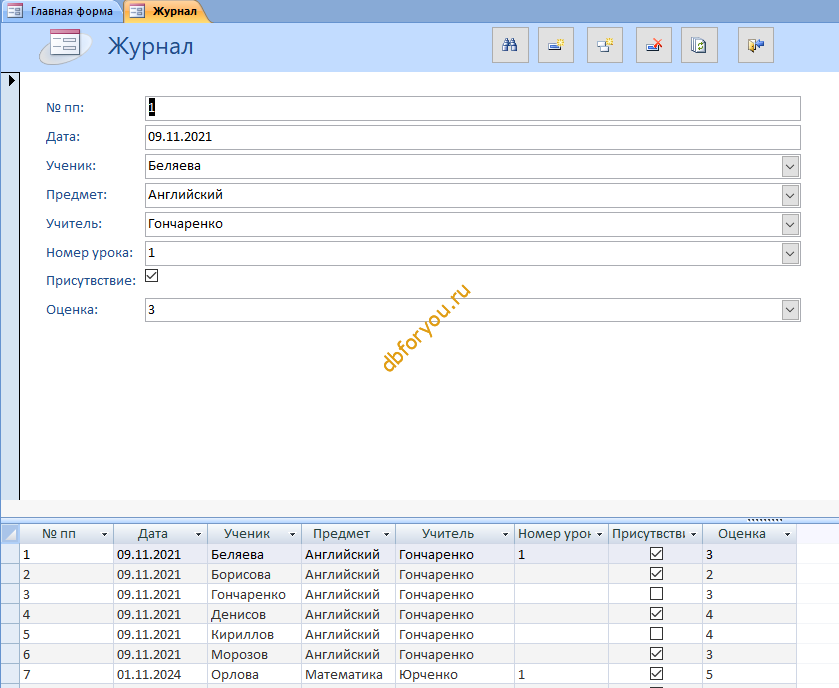
Task: Open the Номер урока dropdown
Action: tap(790, 253)
